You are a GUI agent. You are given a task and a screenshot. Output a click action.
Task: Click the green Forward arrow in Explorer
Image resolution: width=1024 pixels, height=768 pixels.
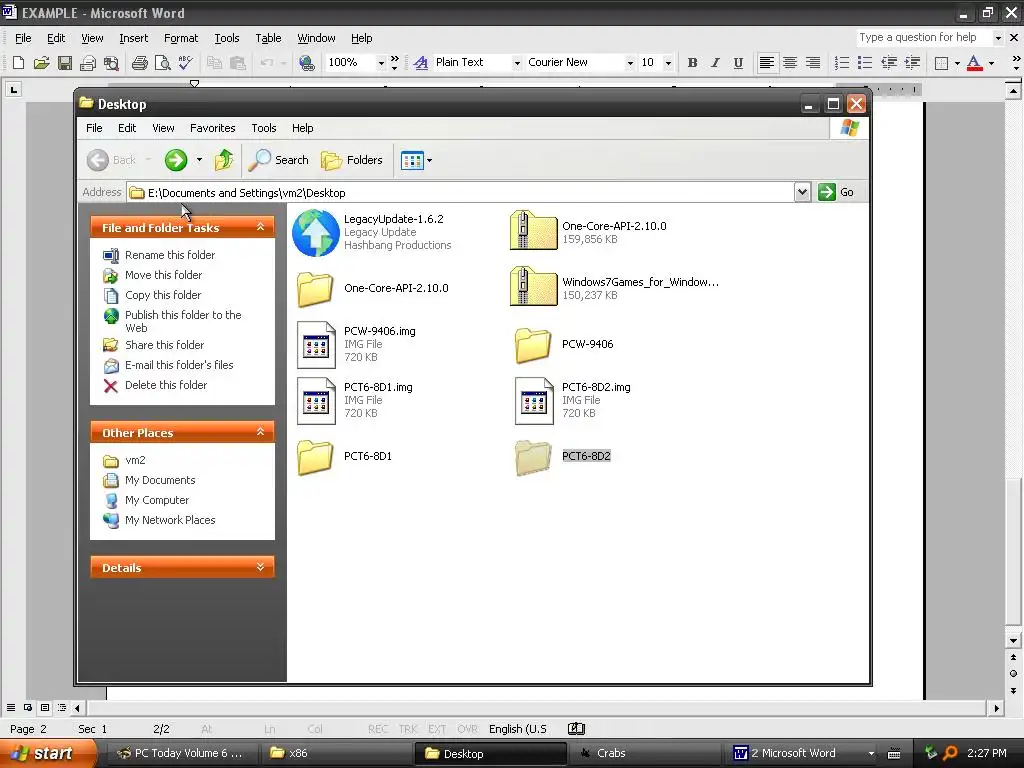point(176,160)
